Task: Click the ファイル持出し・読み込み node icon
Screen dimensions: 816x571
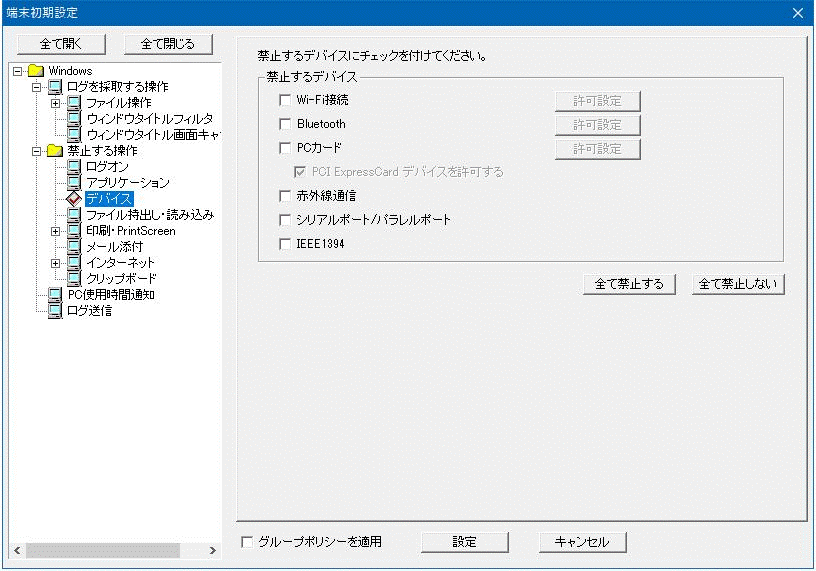Action: coord(74,214)
